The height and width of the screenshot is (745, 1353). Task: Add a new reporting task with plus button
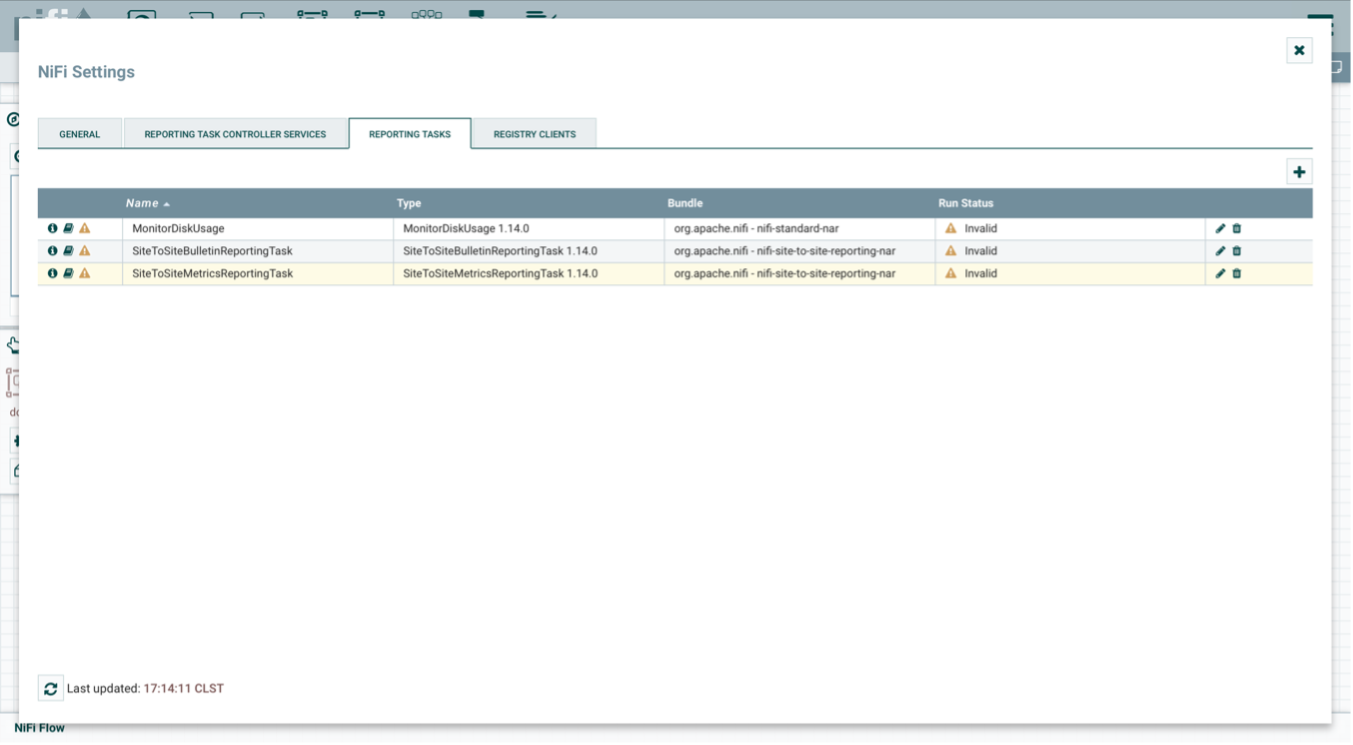(1299, 172)
